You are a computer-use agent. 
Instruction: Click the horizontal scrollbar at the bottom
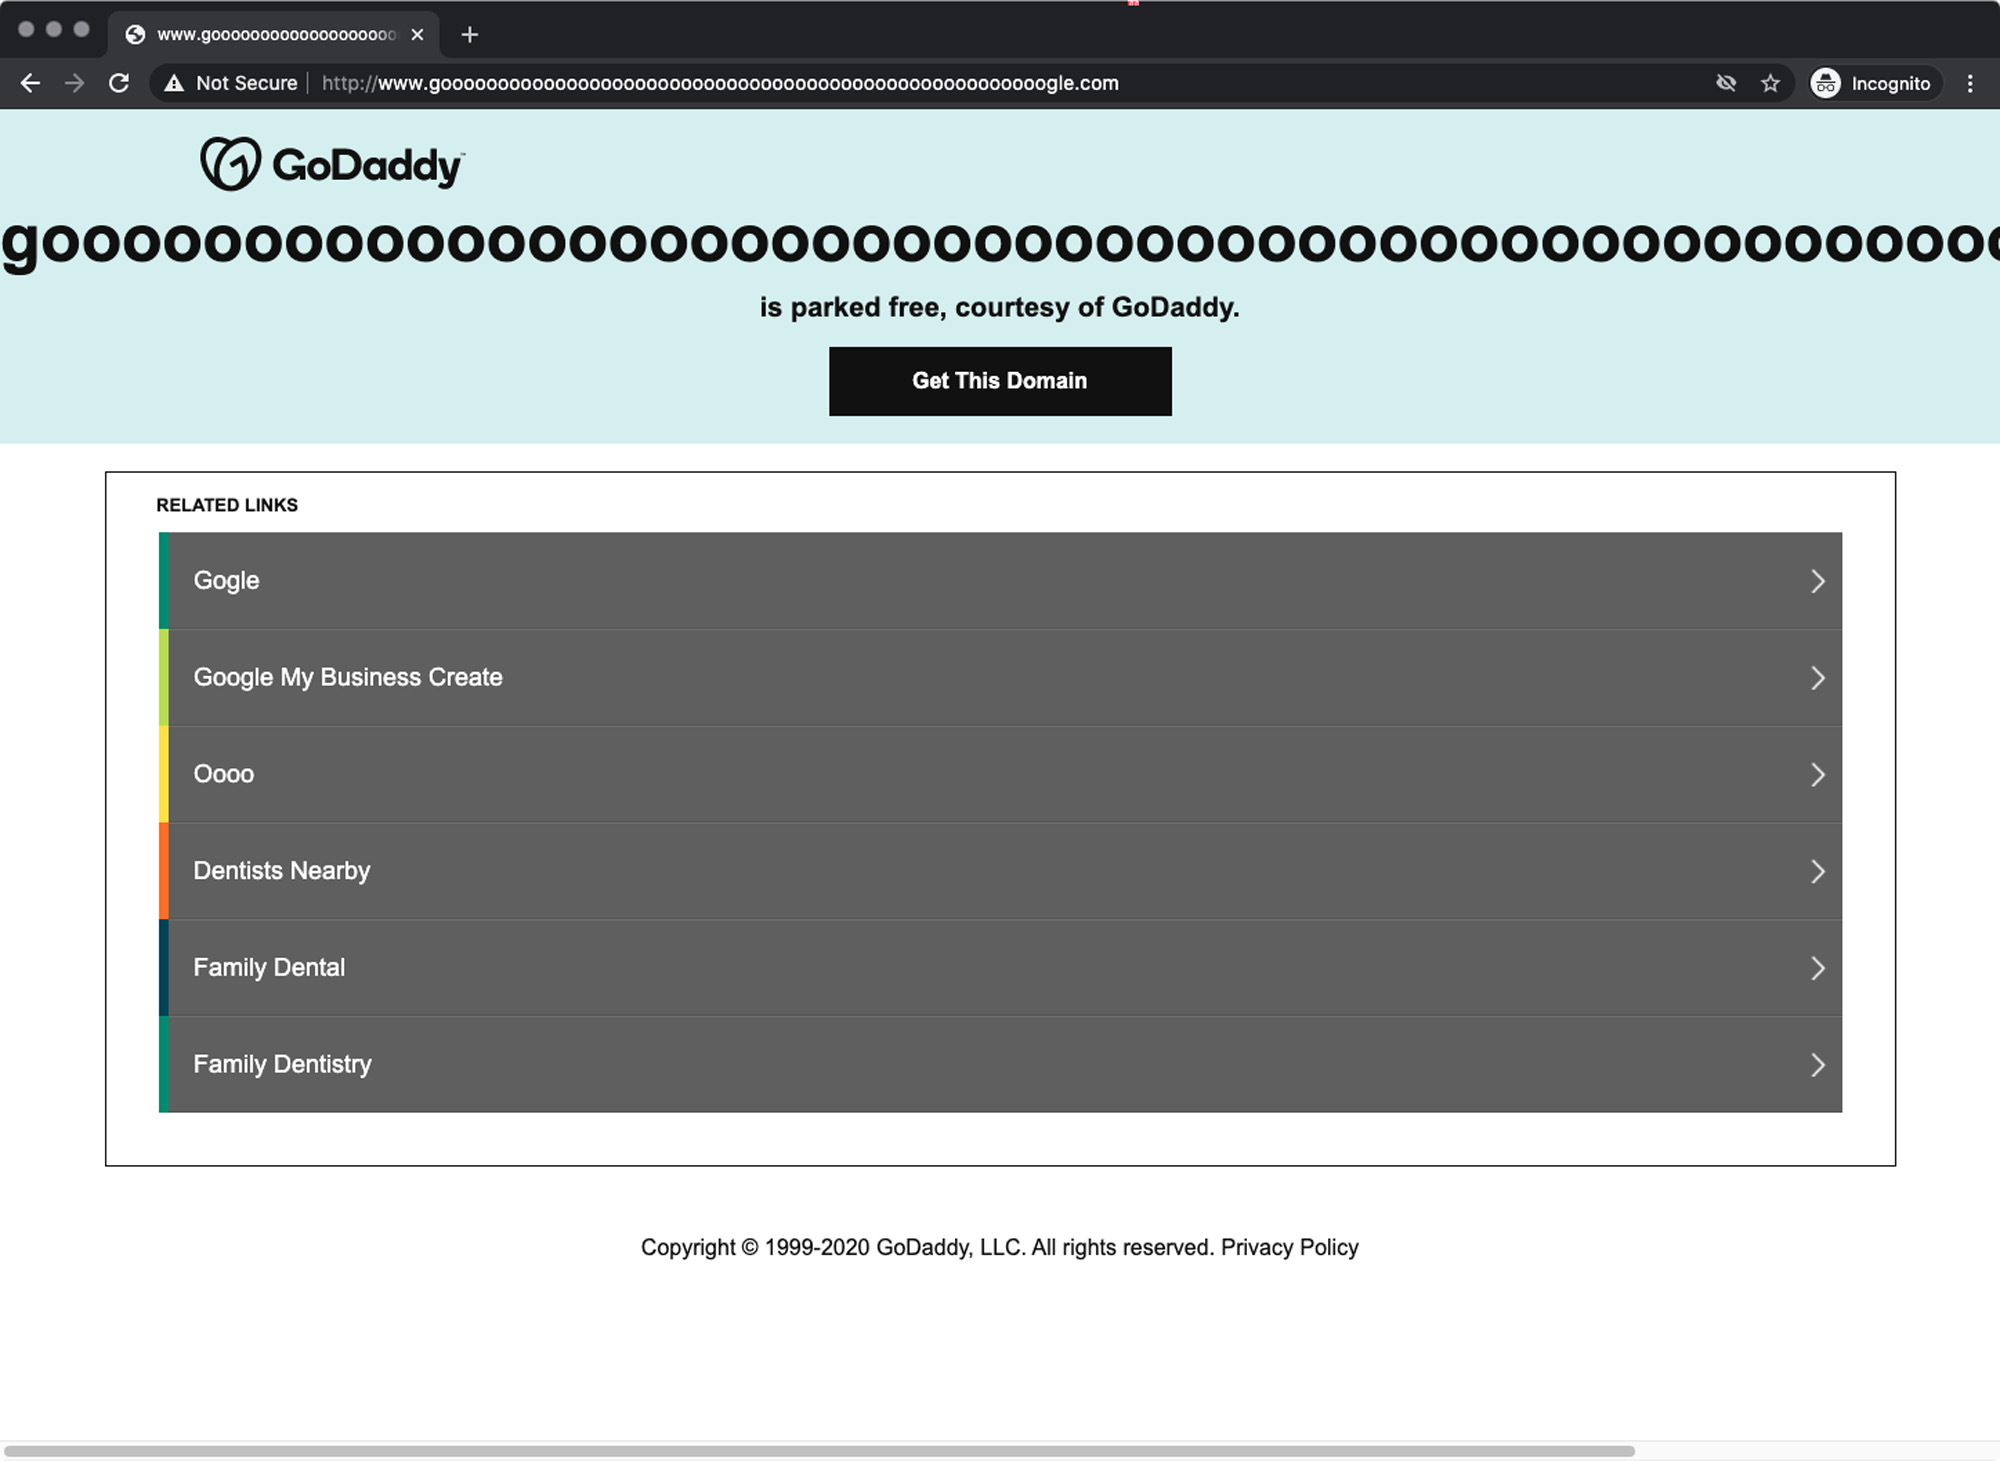[818, 1450]
